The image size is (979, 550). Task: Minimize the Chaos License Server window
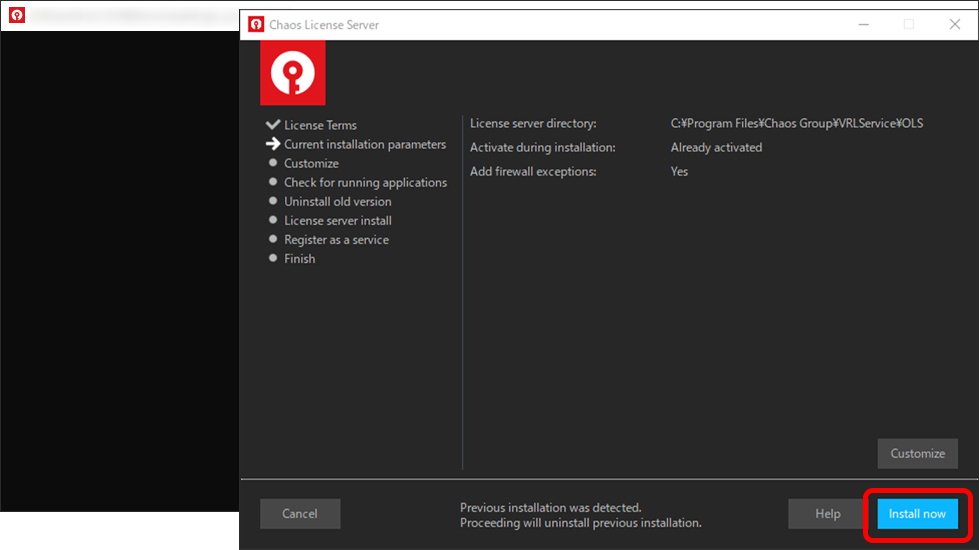[863, 24]
